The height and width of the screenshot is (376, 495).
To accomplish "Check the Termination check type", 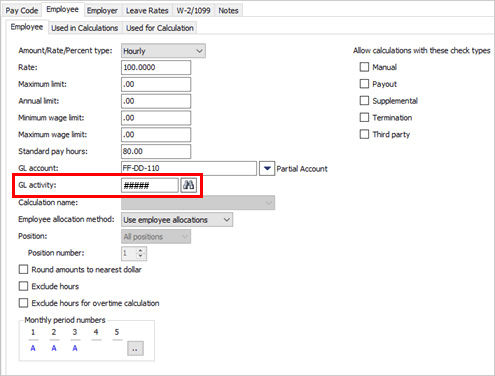I will tap(364, 117).
